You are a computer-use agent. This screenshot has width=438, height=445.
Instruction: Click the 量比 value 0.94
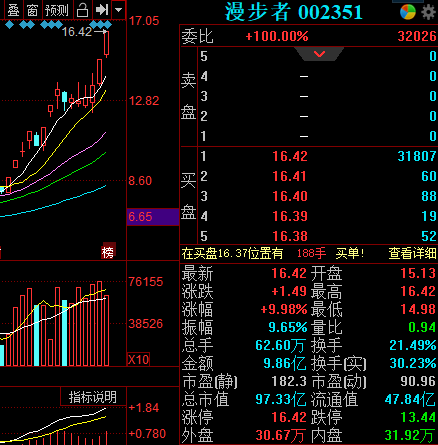(422, 327)
